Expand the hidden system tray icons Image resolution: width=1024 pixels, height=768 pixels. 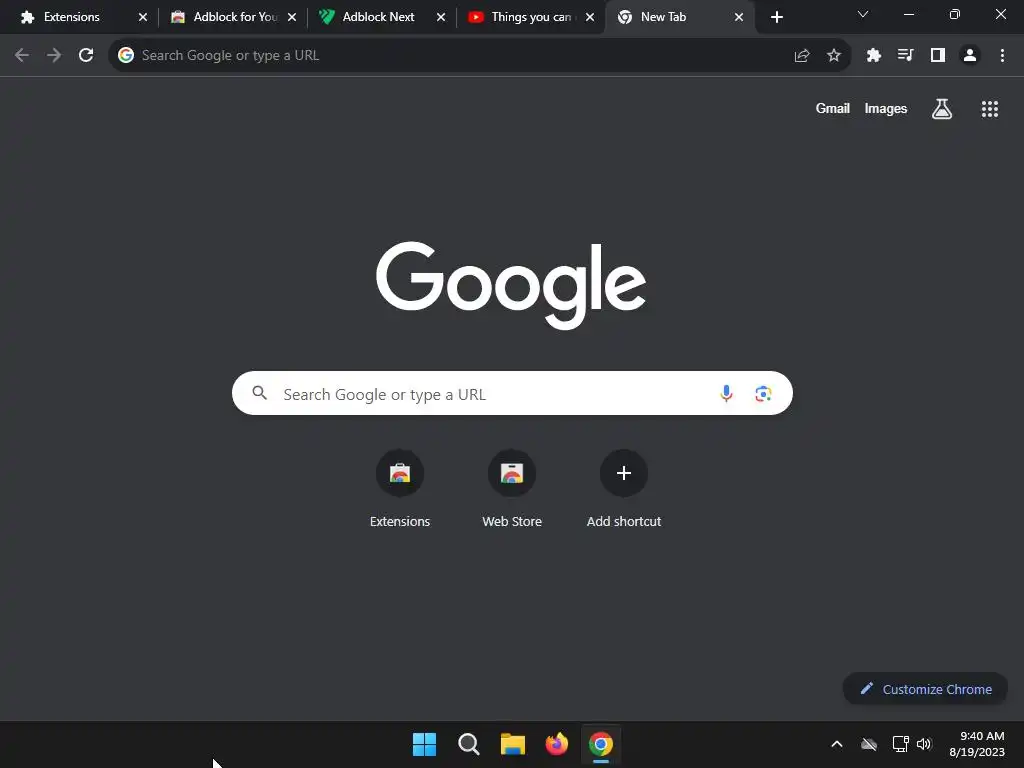pyautogui.click(x=837, y=744)
